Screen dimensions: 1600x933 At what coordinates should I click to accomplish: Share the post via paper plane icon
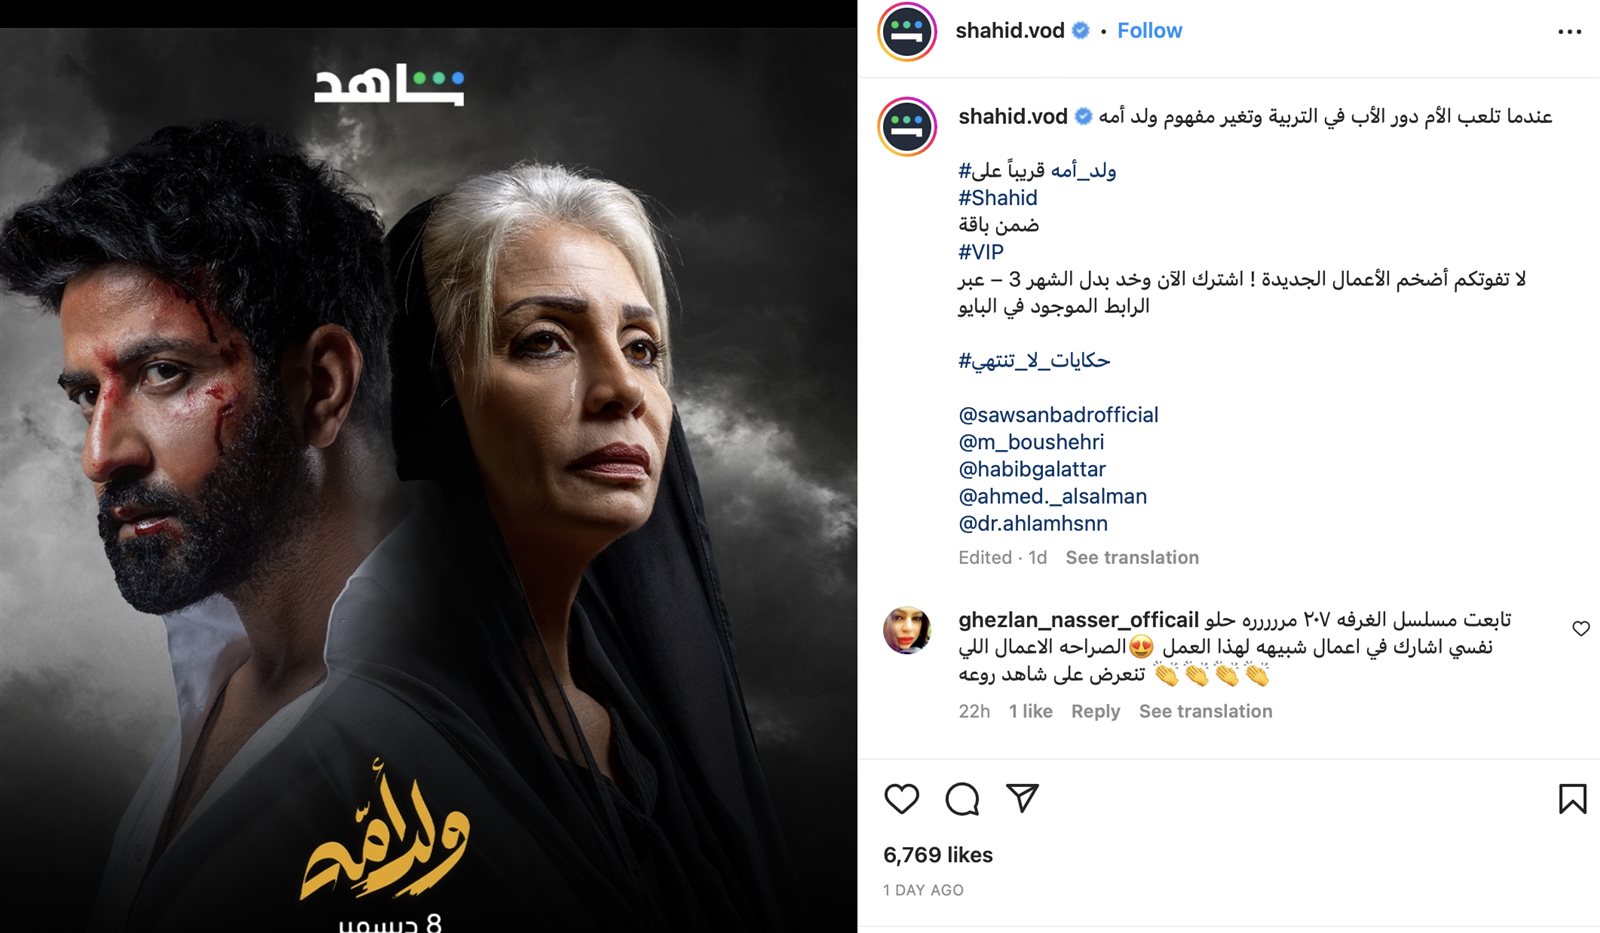1022,798
